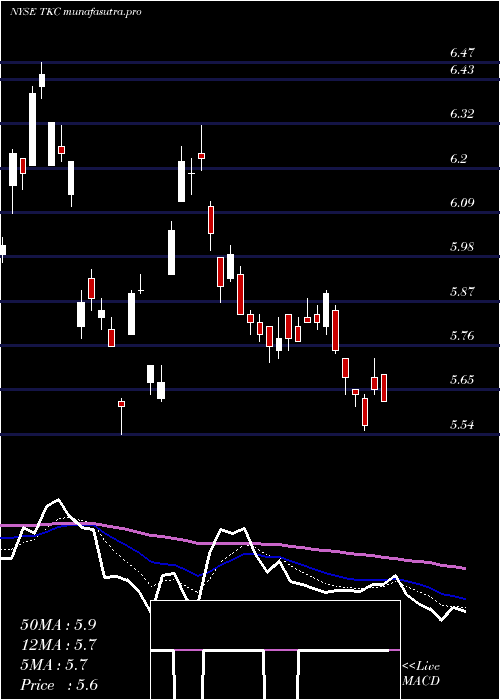Click the 6.47 price level label

tap(462, 53)
